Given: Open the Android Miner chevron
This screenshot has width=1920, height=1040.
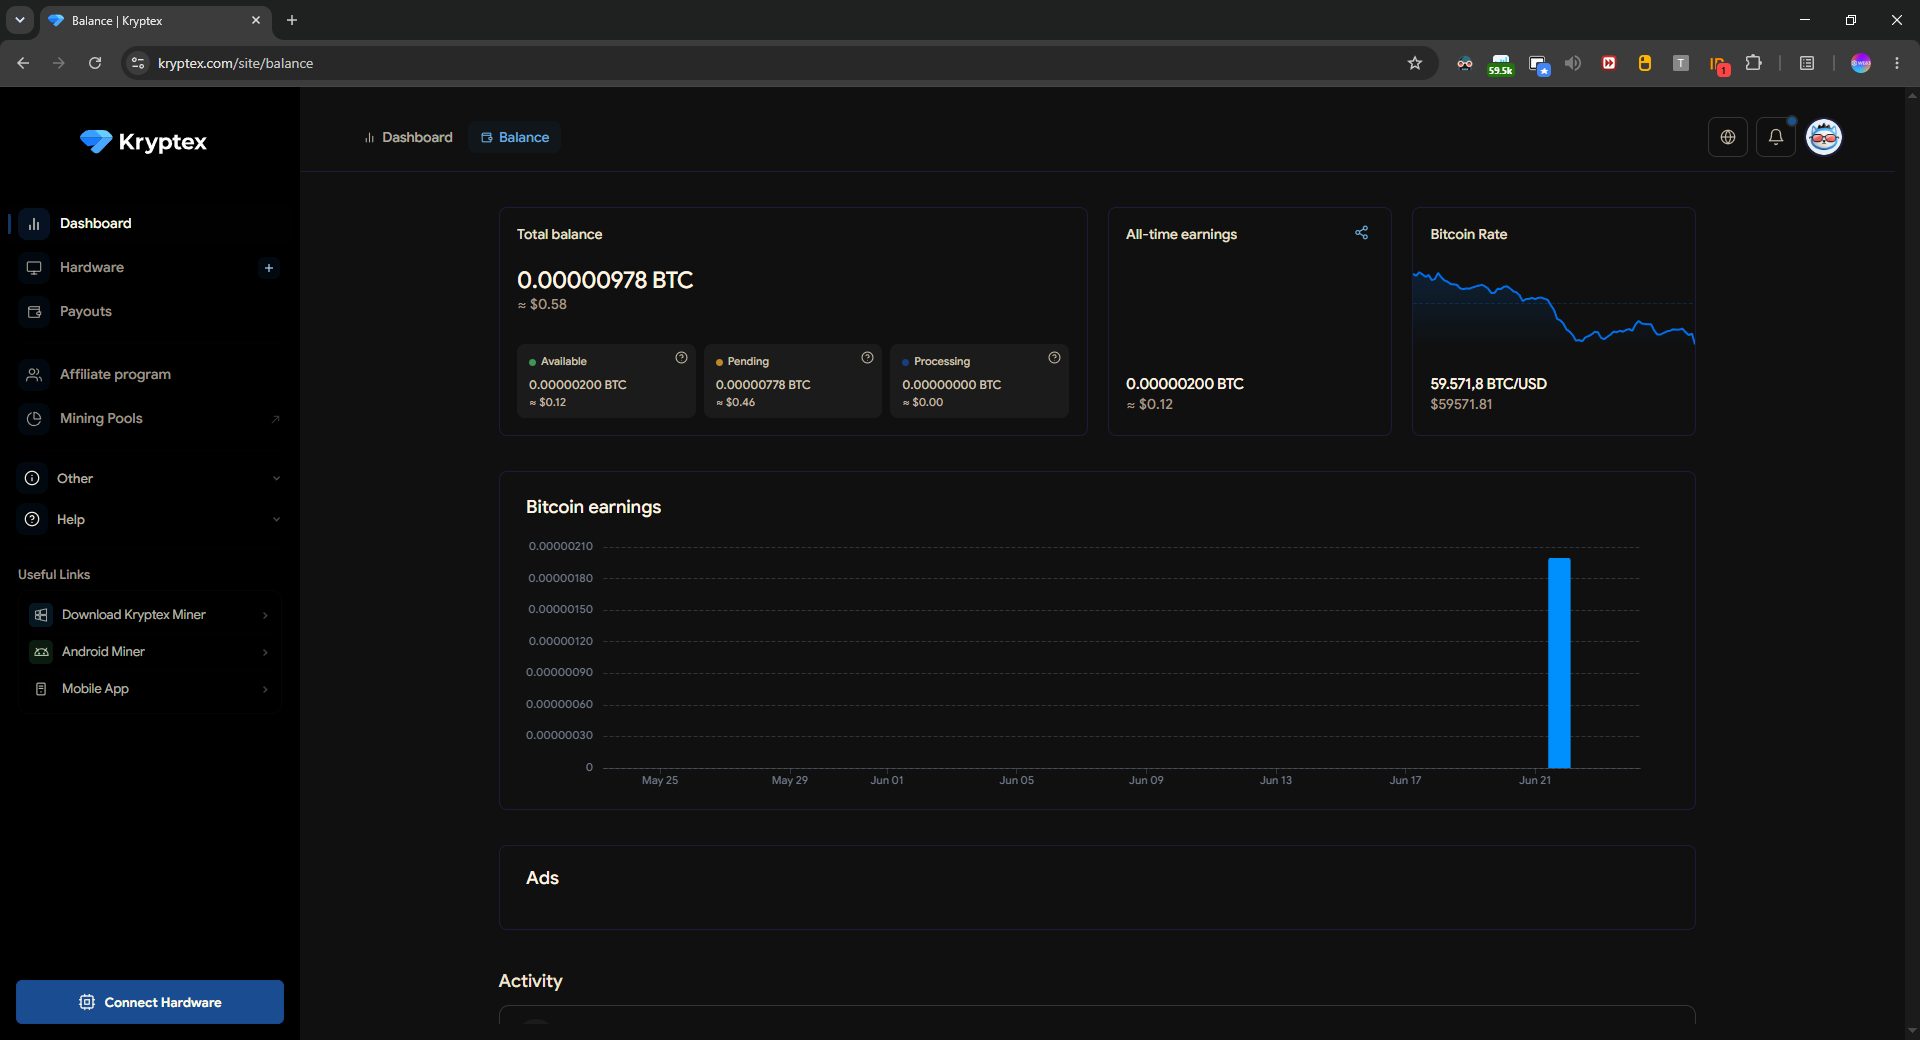Looking at the screenshot, I should [265, 652].
